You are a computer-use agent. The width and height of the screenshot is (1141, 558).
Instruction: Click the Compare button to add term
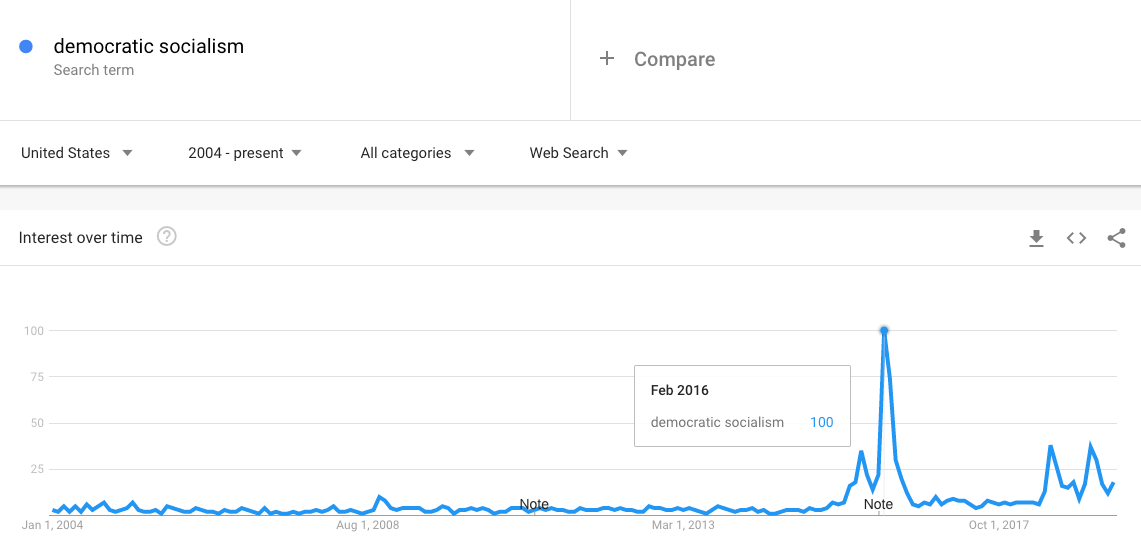[x=674, y=59]
